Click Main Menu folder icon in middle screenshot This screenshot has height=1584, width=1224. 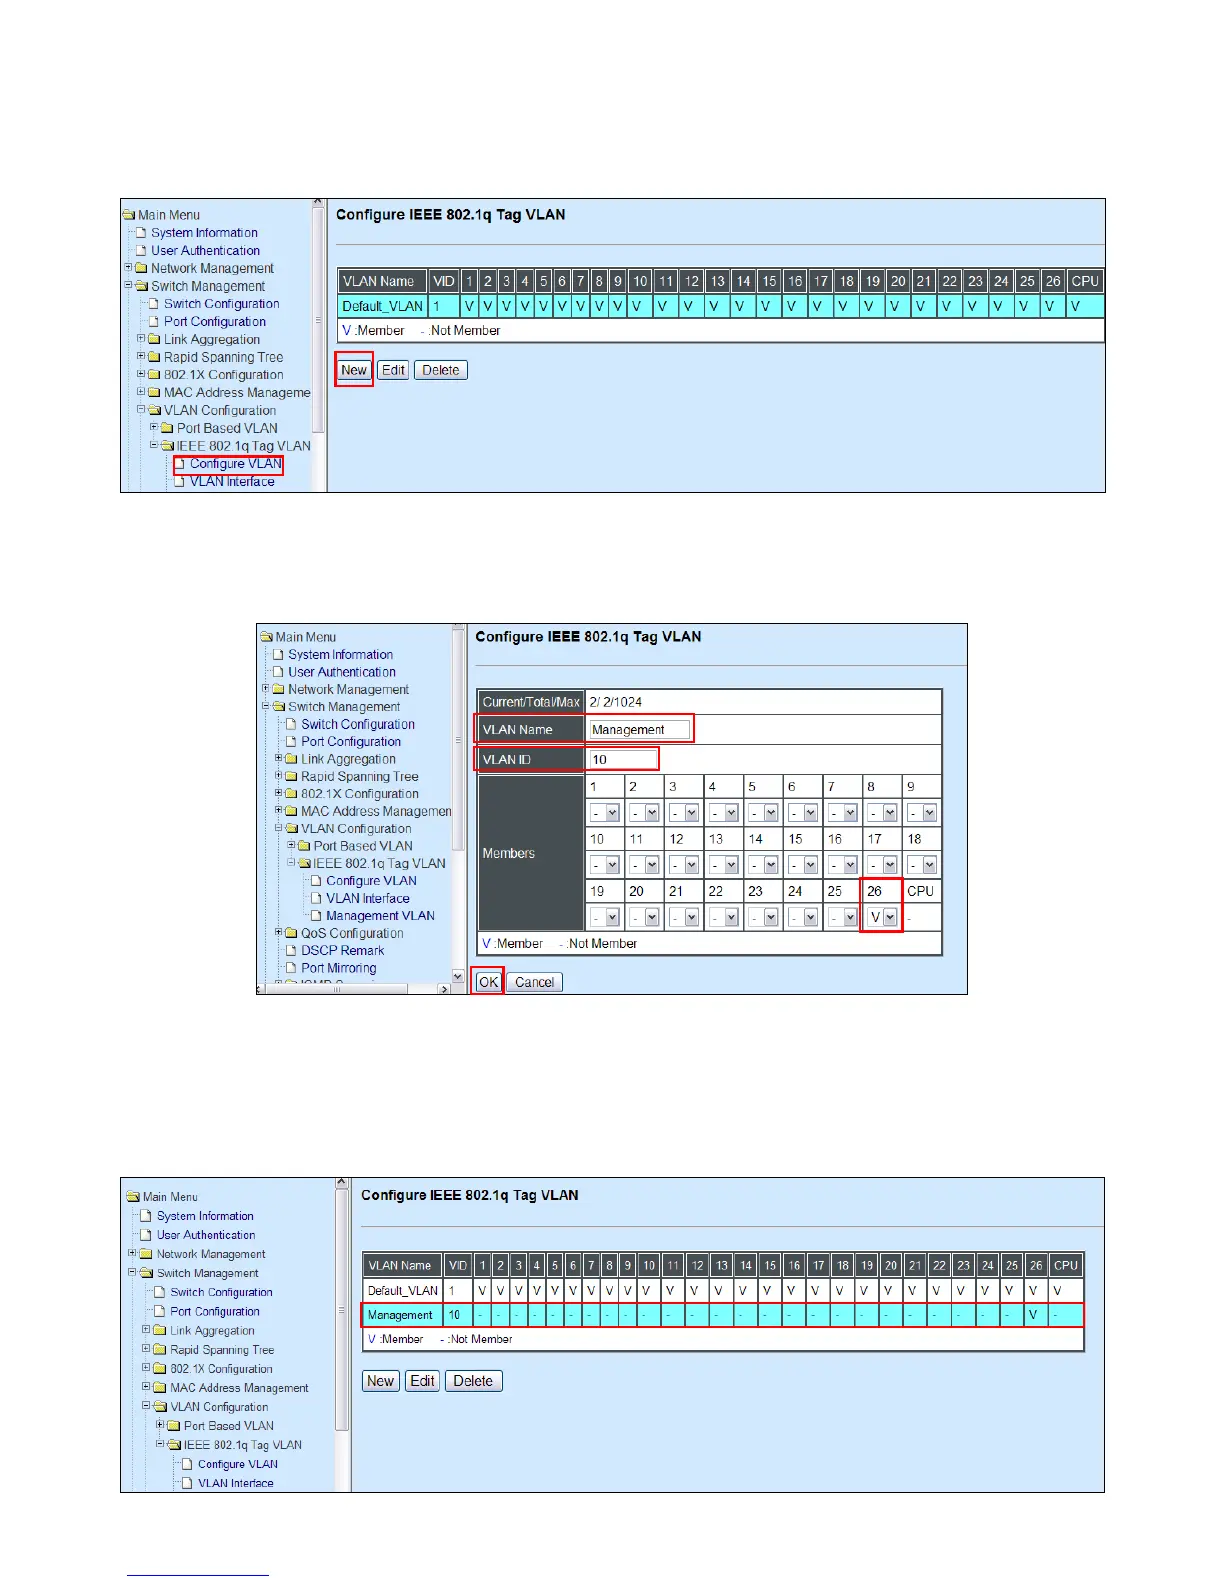(x=266, y=637)
